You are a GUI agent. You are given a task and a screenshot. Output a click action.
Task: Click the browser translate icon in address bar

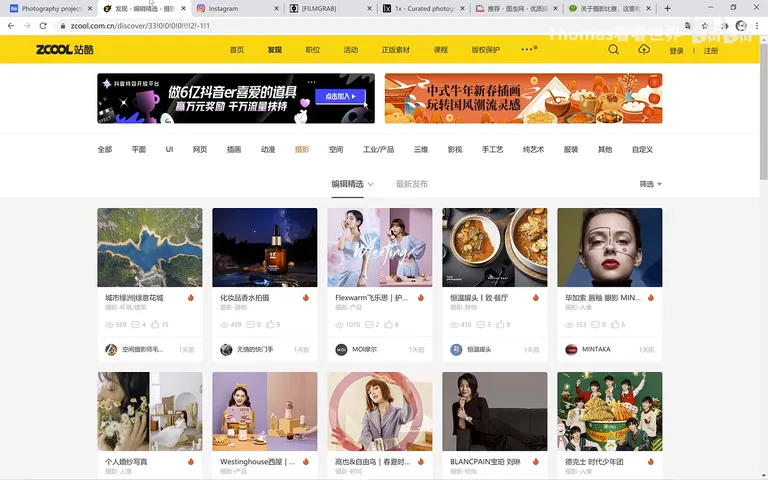pos(688,26)
